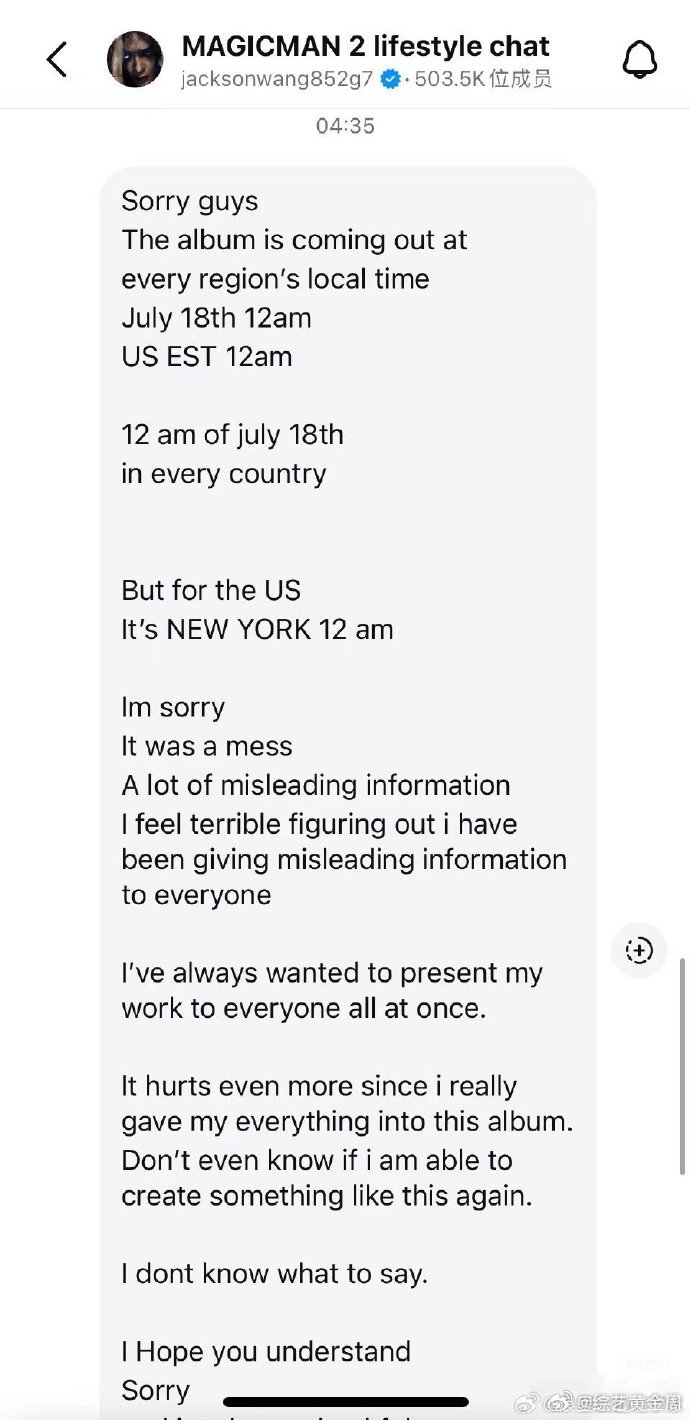Tap the back arrow icon
690x1420 pixels.
(x=57, y=59)
